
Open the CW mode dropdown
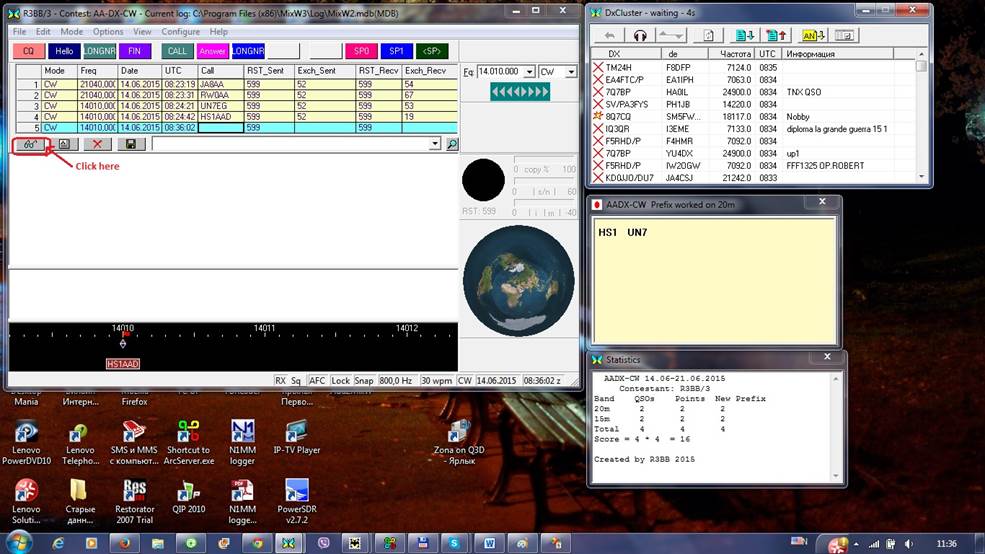click(x=571, y=72)
